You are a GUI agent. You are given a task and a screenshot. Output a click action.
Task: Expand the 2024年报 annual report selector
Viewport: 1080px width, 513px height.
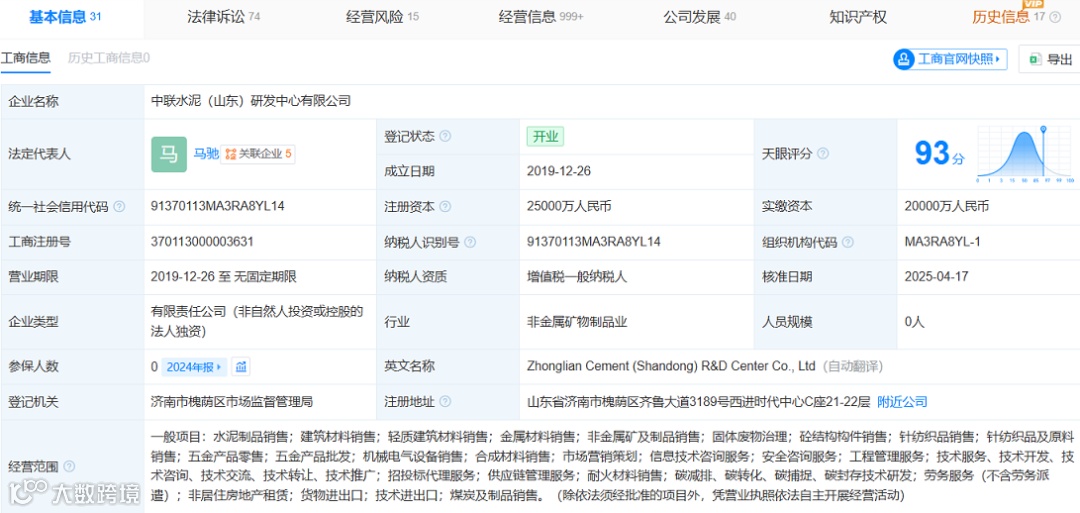[x=194, y=367]
